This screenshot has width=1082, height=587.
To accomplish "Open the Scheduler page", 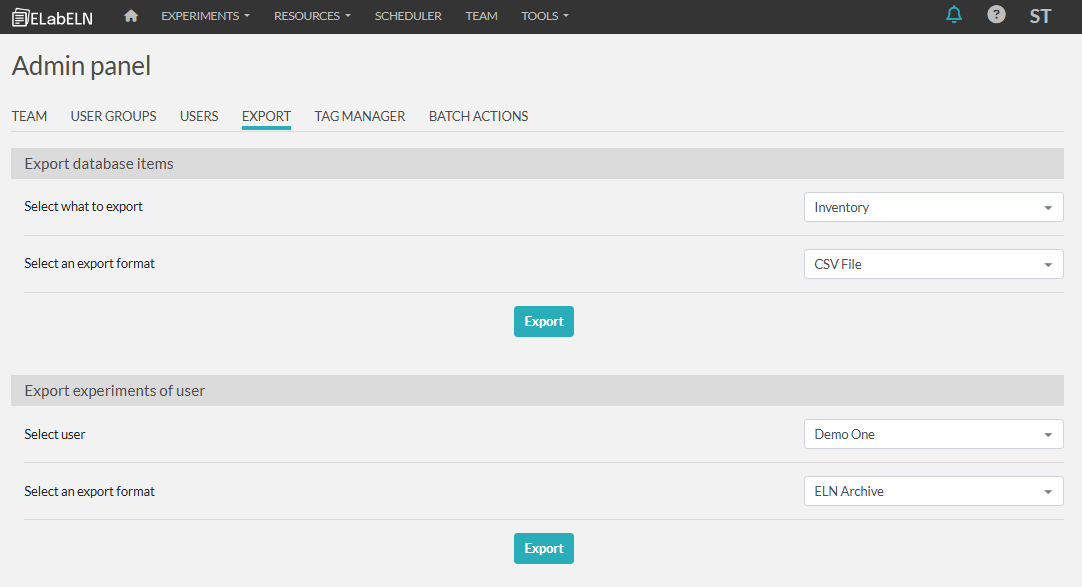I will click(408, 16).
